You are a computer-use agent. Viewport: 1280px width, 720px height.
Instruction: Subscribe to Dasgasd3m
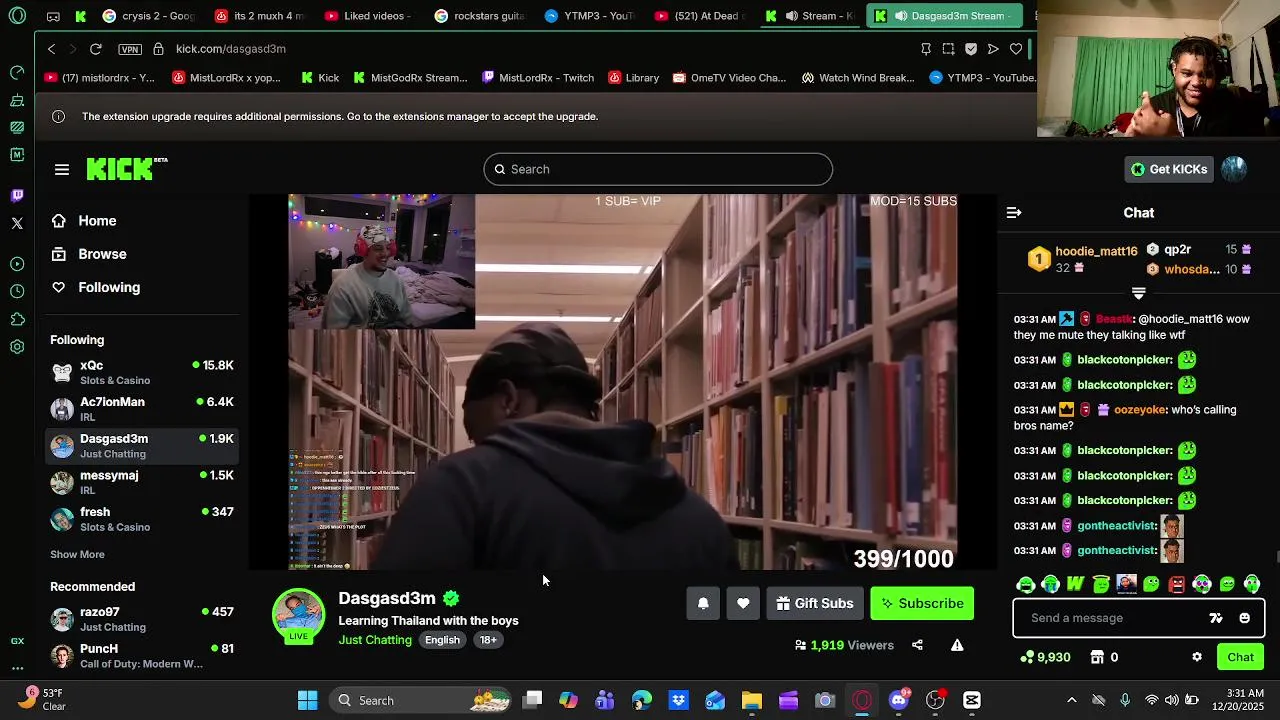[922, 603]
